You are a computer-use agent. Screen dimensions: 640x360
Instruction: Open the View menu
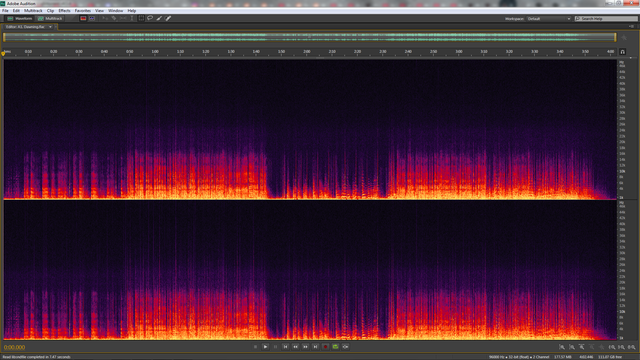[99, 11]
